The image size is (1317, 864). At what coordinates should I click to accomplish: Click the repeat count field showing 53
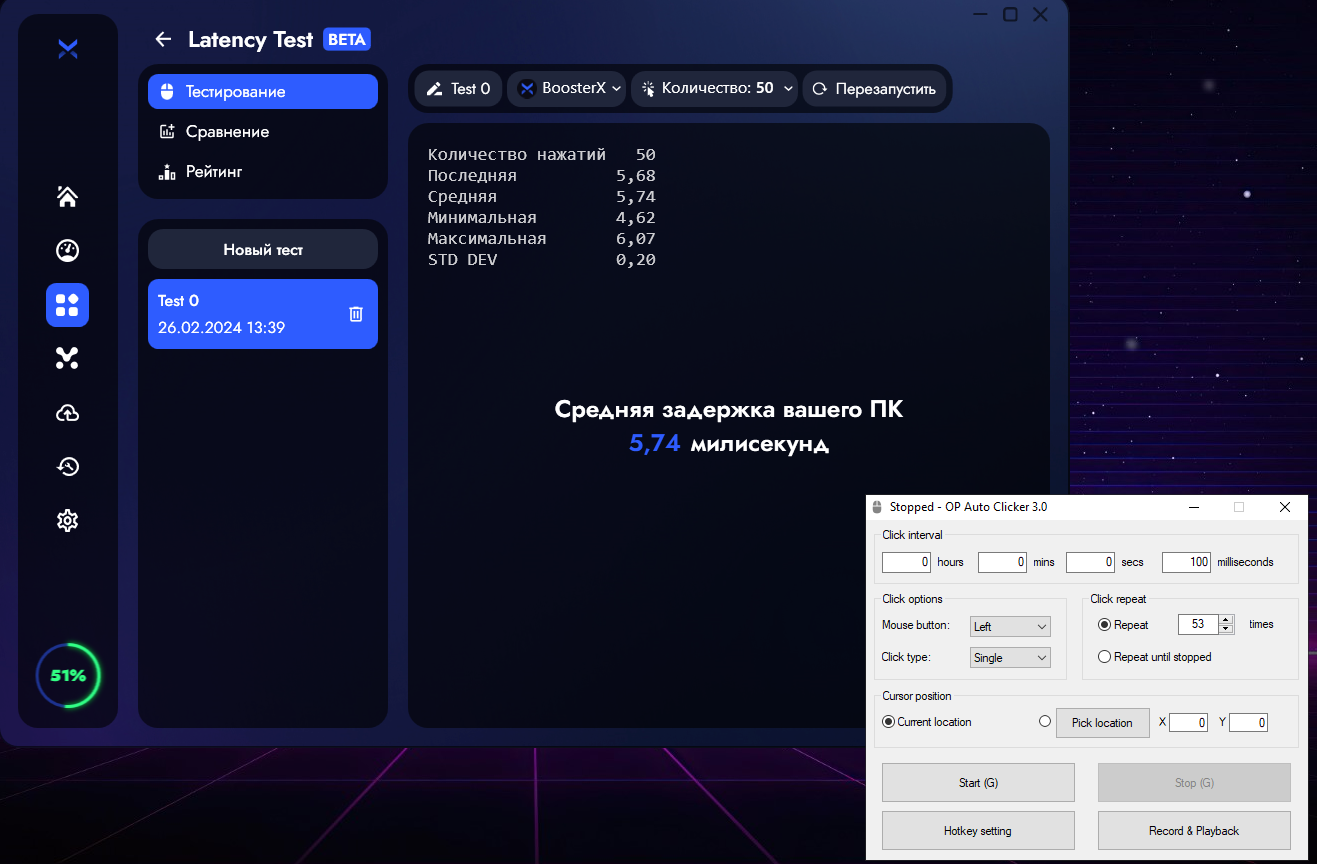point(1198,624)
